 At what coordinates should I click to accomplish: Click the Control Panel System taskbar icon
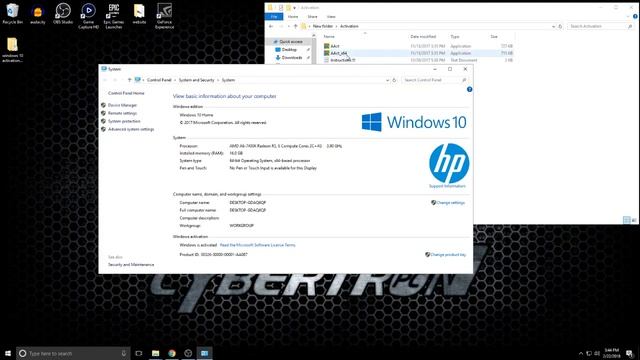204,353
